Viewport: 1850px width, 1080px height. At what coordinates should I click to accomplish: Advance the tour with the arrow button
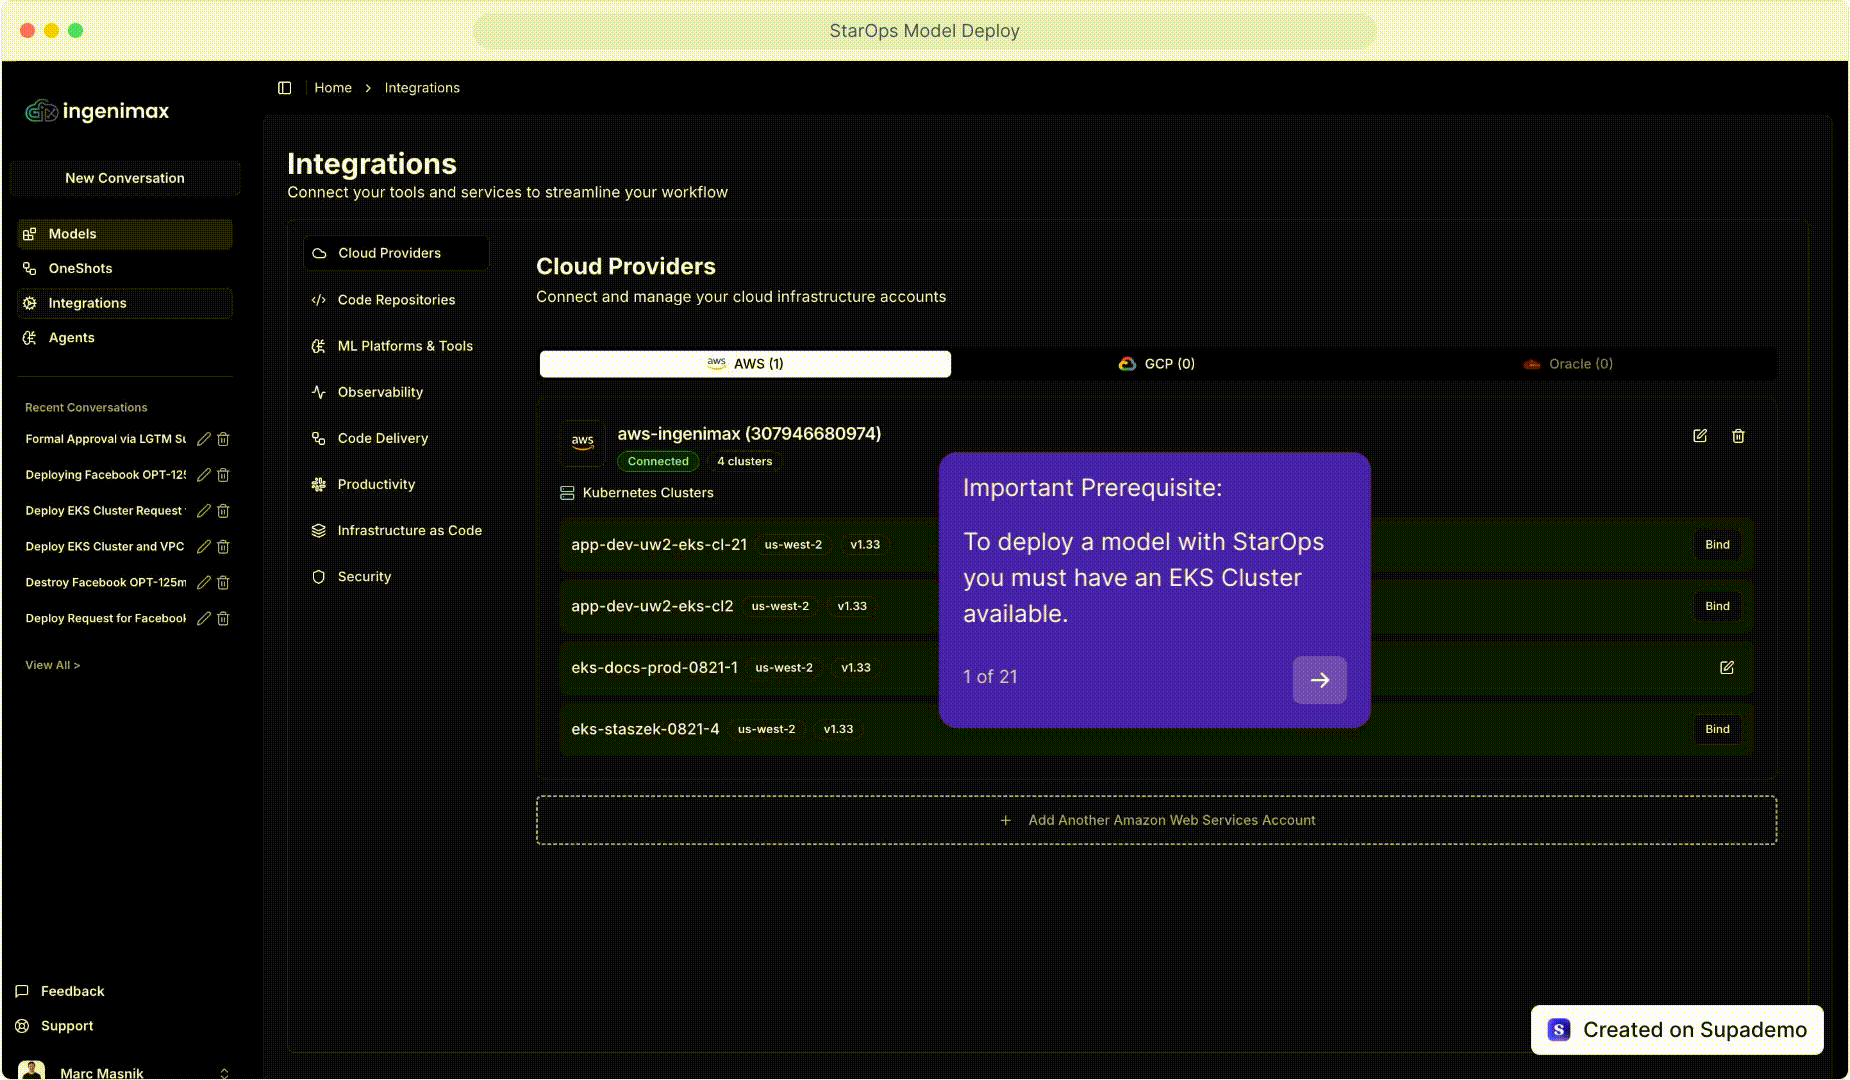click(1320, 680)
